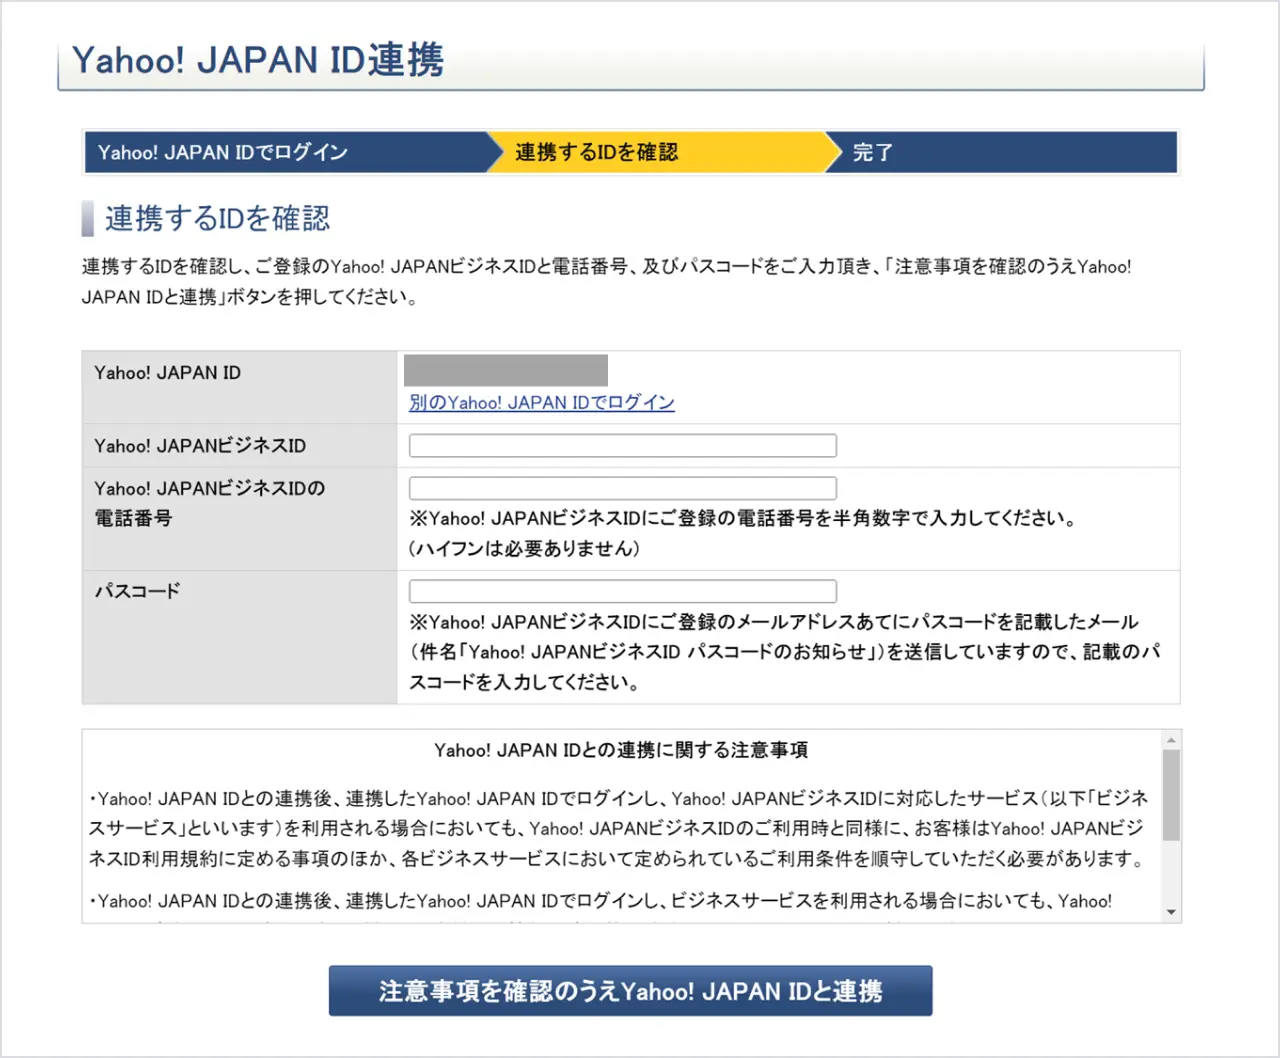Select the 完了 step
This screenshot has width=1280, height=1058.
pyautogui.click(x=1000, y=152)
